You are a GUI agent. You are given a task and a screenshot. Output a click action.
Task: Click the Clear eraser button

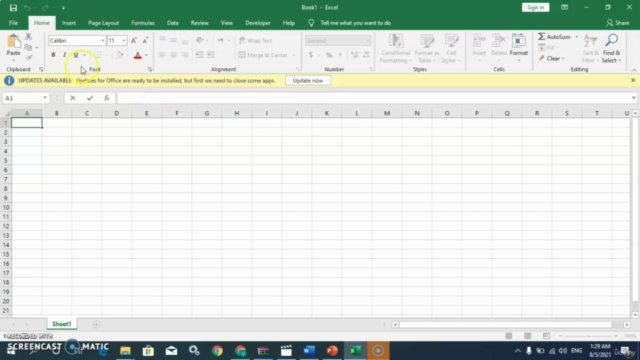tap(551, 58)
